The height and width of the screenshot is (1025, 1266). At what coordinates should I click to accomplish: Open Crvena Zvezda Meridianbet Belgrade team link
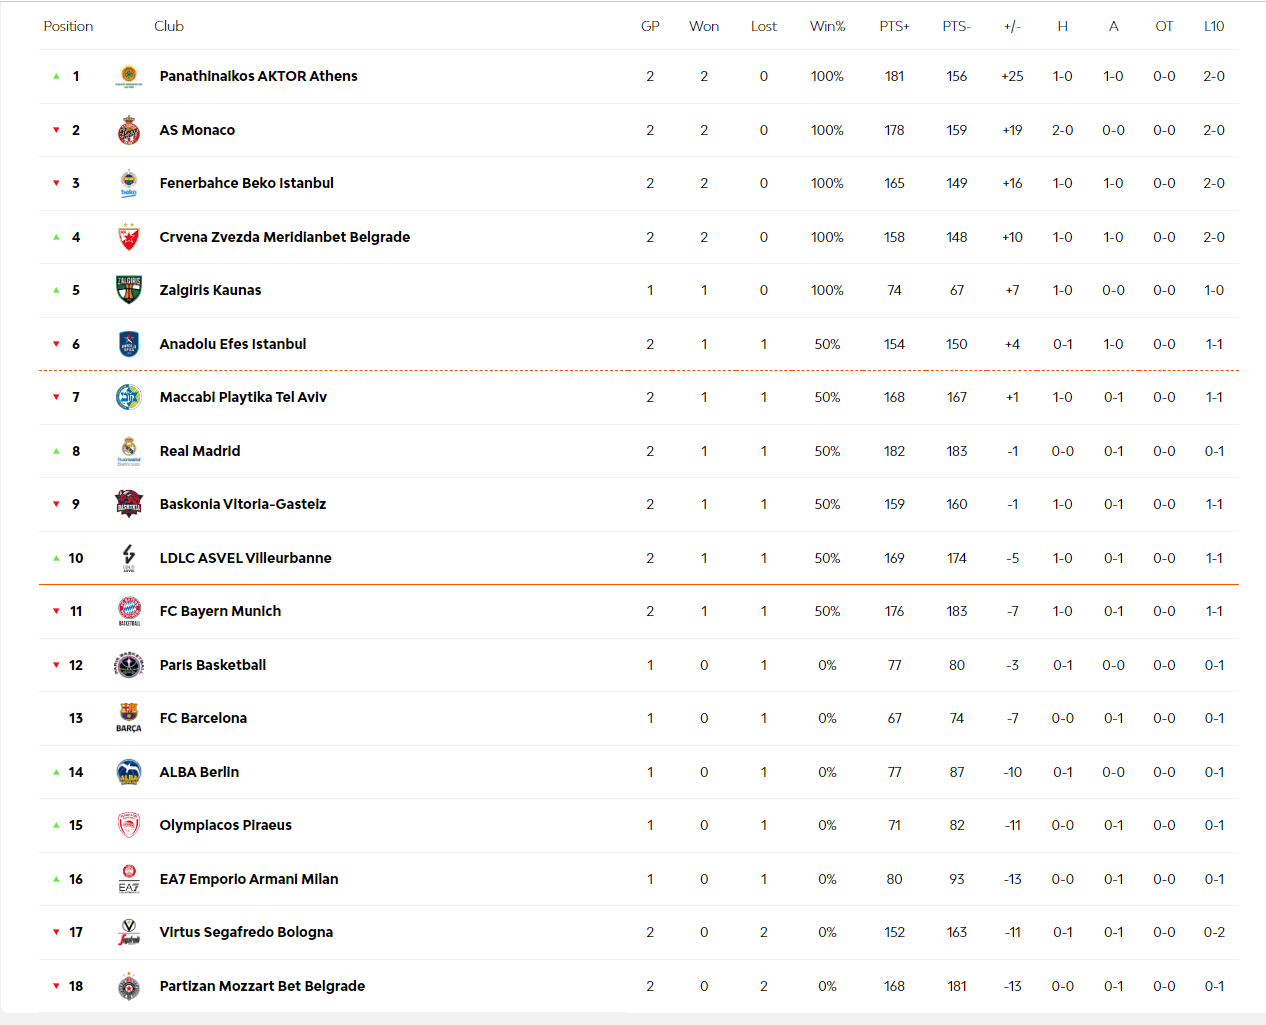click(285, 237)
